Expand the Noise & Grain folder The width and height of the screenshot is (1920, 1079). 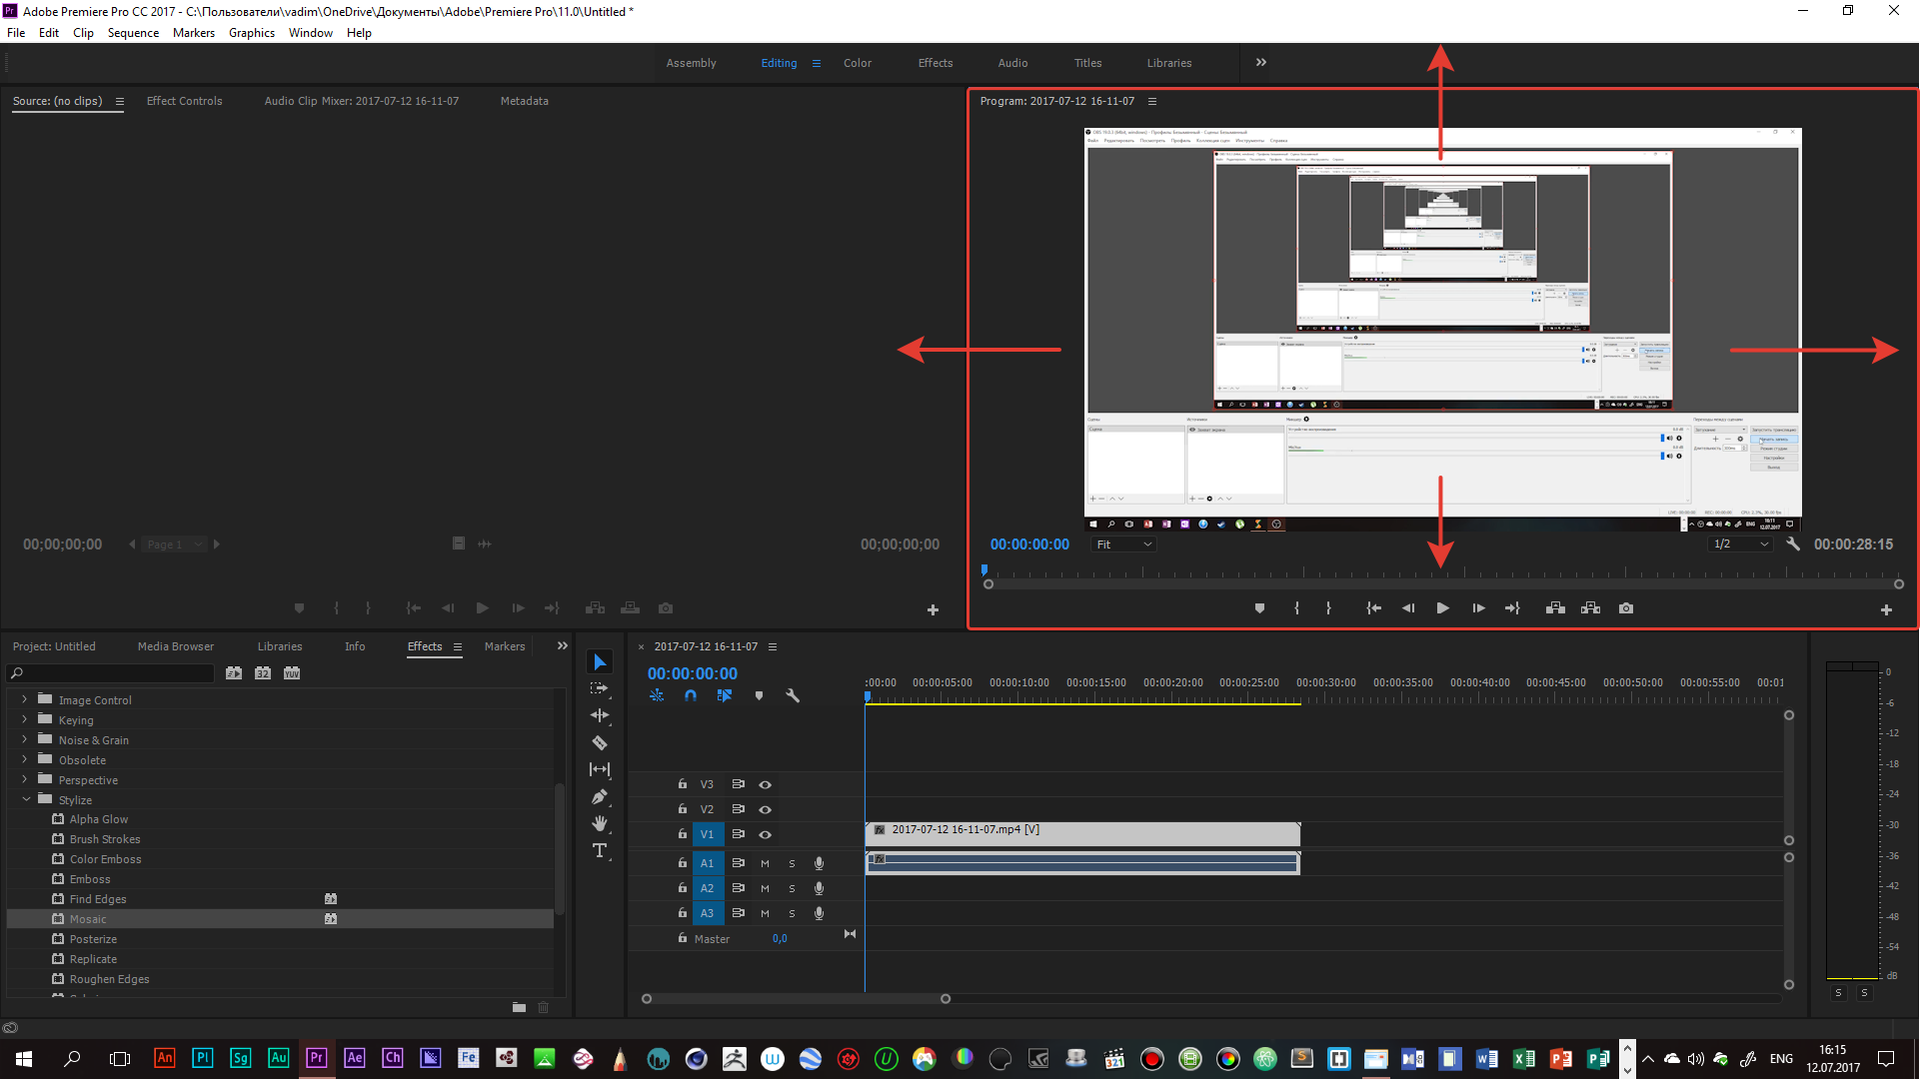pyautogui.click(x=25, y=739)
